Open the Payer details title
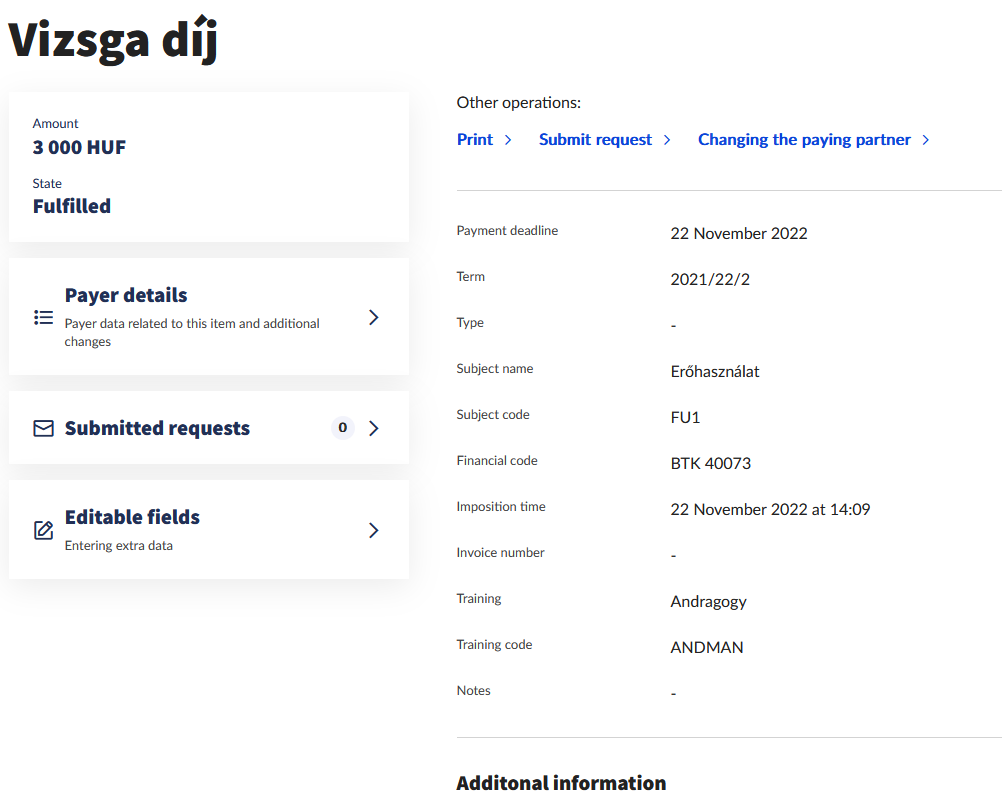Viewport: 1002px width, 797px height. (126, 295)
